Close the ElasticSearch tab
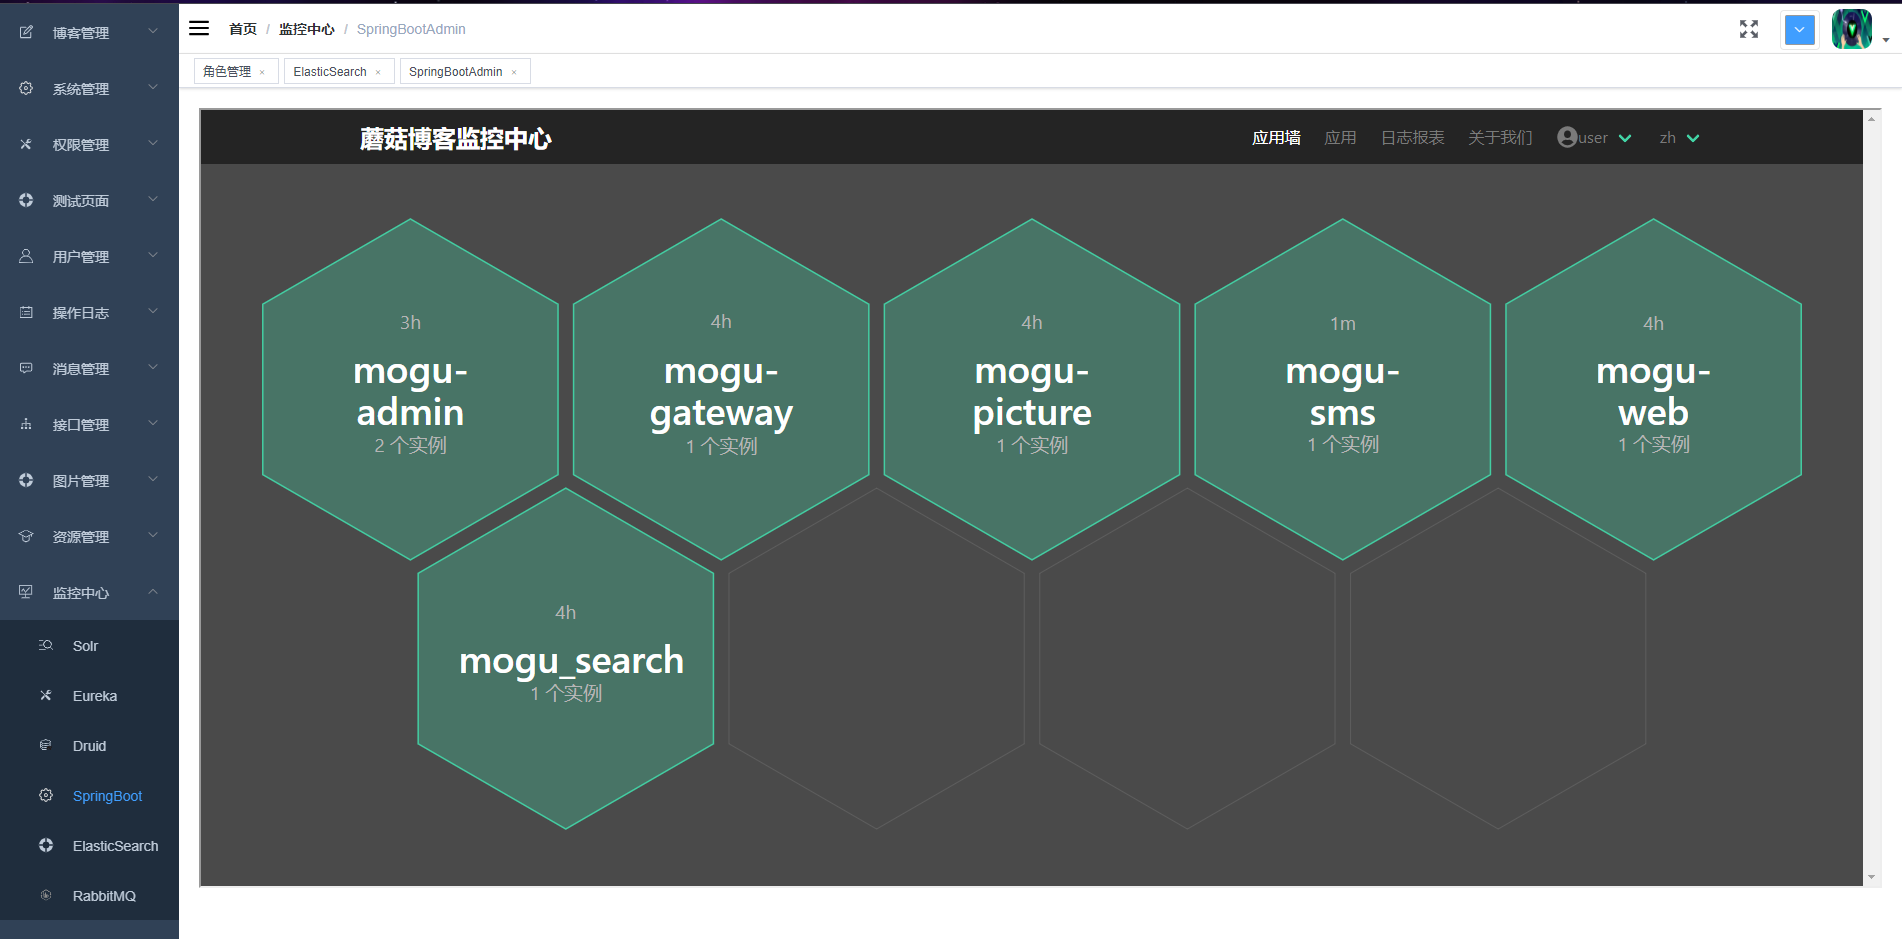This screenshot has width=1902, height=939. [378, 72]
